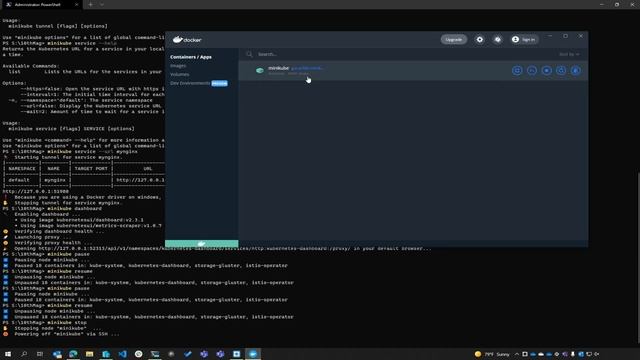Open File Explorer from taskbar
Image resolution: width=640 pixels, height=360 pixels.
89,354
